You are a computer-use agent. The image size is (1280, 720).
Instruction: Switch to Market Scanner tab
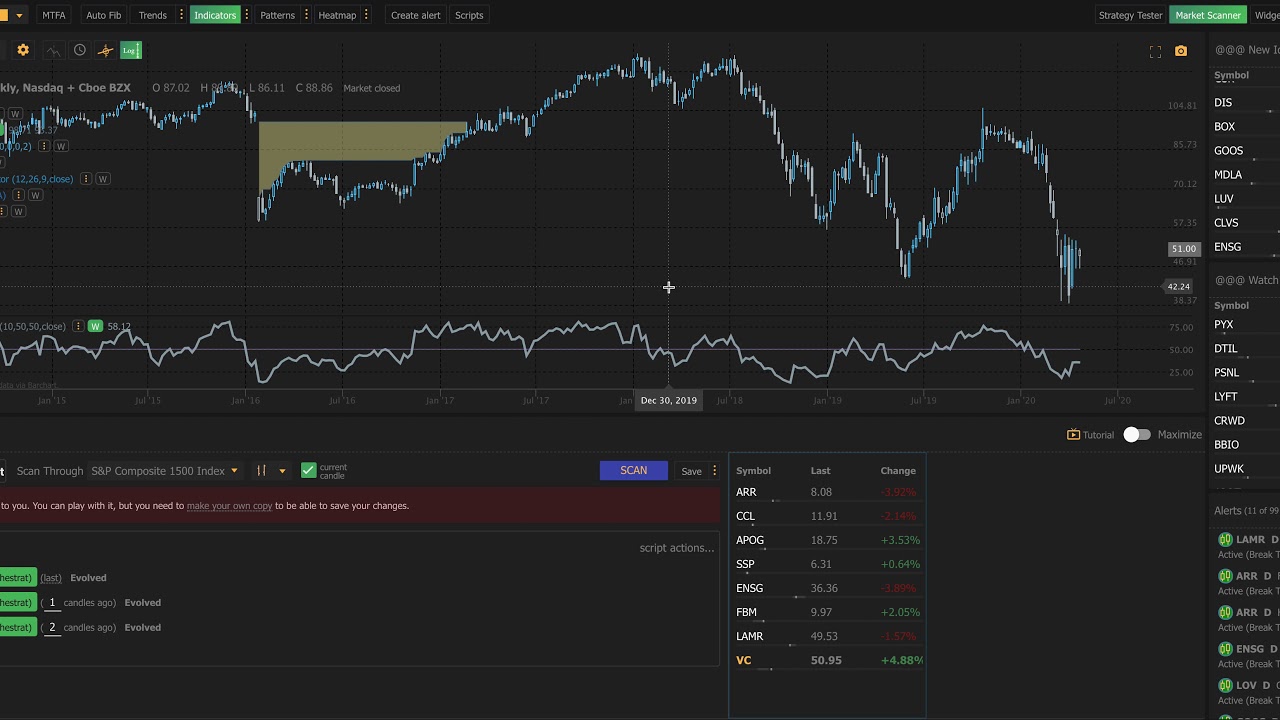click(x=1208, y=15)
